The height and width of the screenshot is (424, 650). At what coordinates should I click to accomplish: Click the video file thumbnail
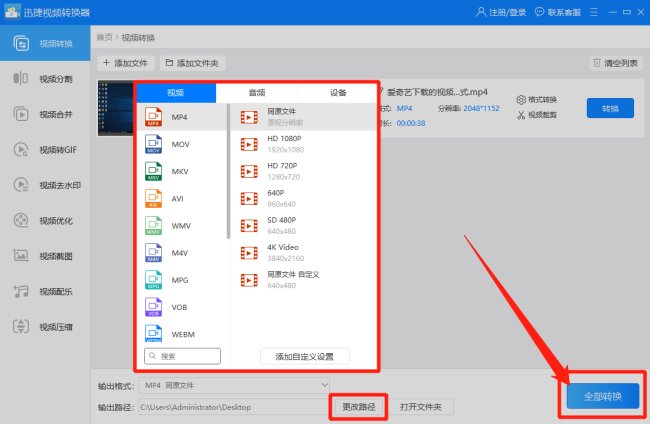click(116, 109)
